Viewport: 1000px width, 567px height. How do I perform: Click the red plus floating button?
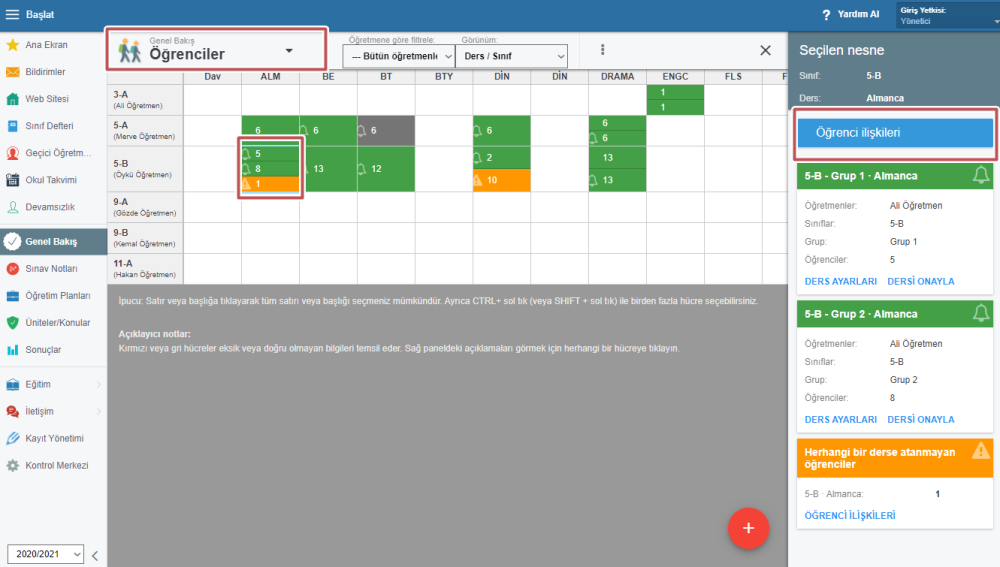coord(748,528)
